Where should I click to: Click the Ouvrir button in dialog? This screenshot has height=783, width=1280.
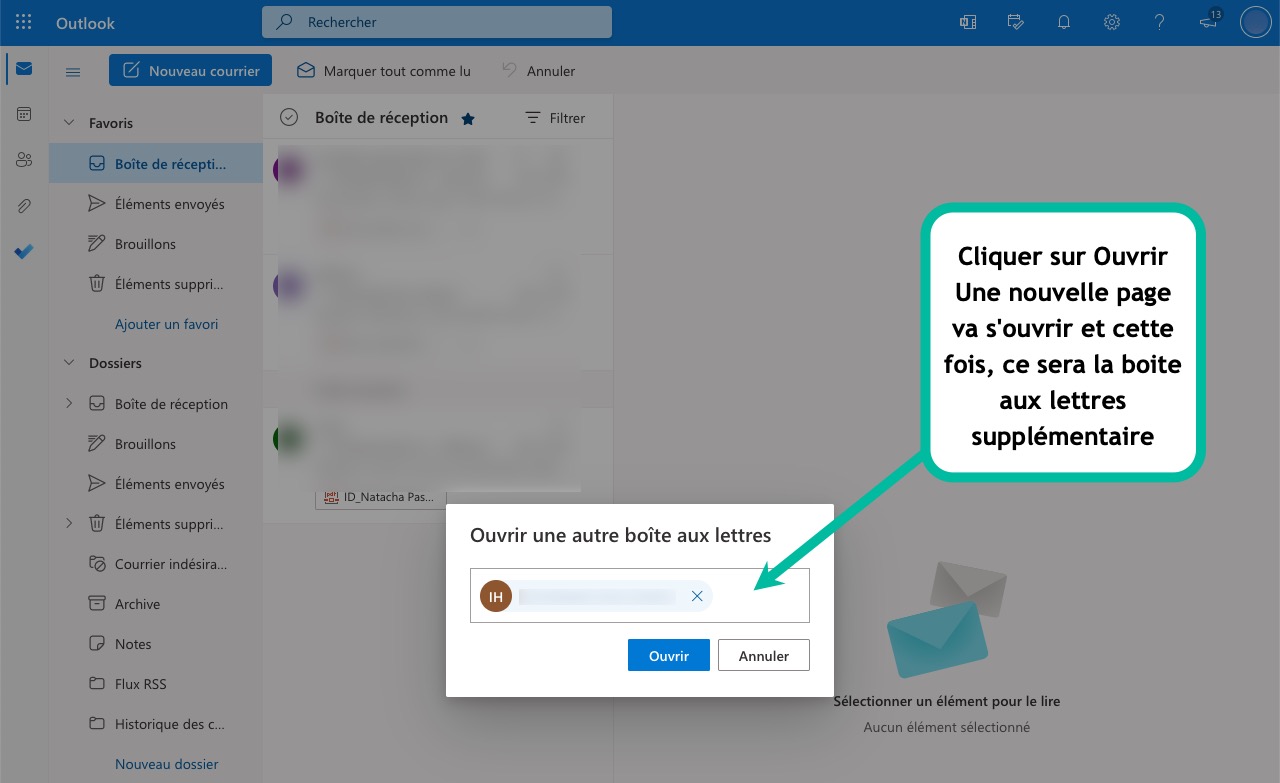pos(668,656)
